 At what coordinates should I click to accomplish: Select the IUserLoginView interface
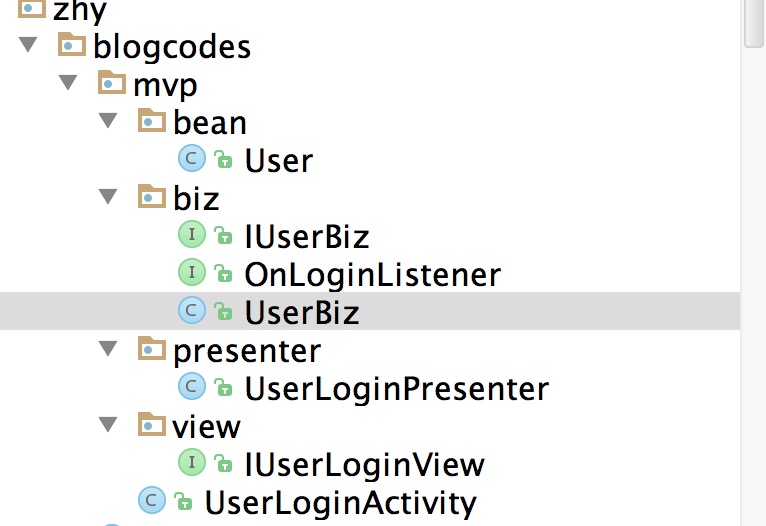(364, 465)
